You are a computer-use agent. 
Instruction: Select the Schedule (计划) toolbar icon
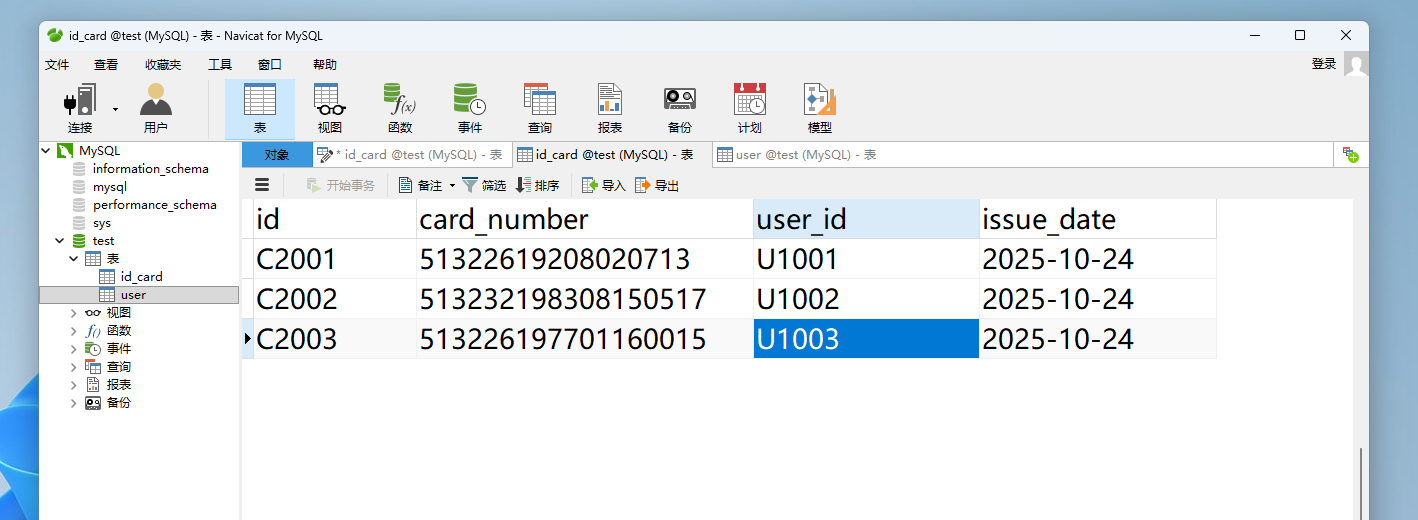click(750, 109)
